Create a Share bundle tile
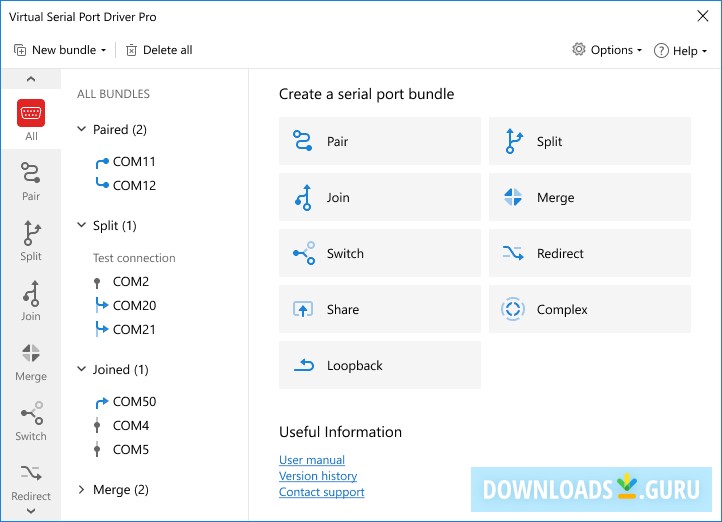 pos(380,309)
